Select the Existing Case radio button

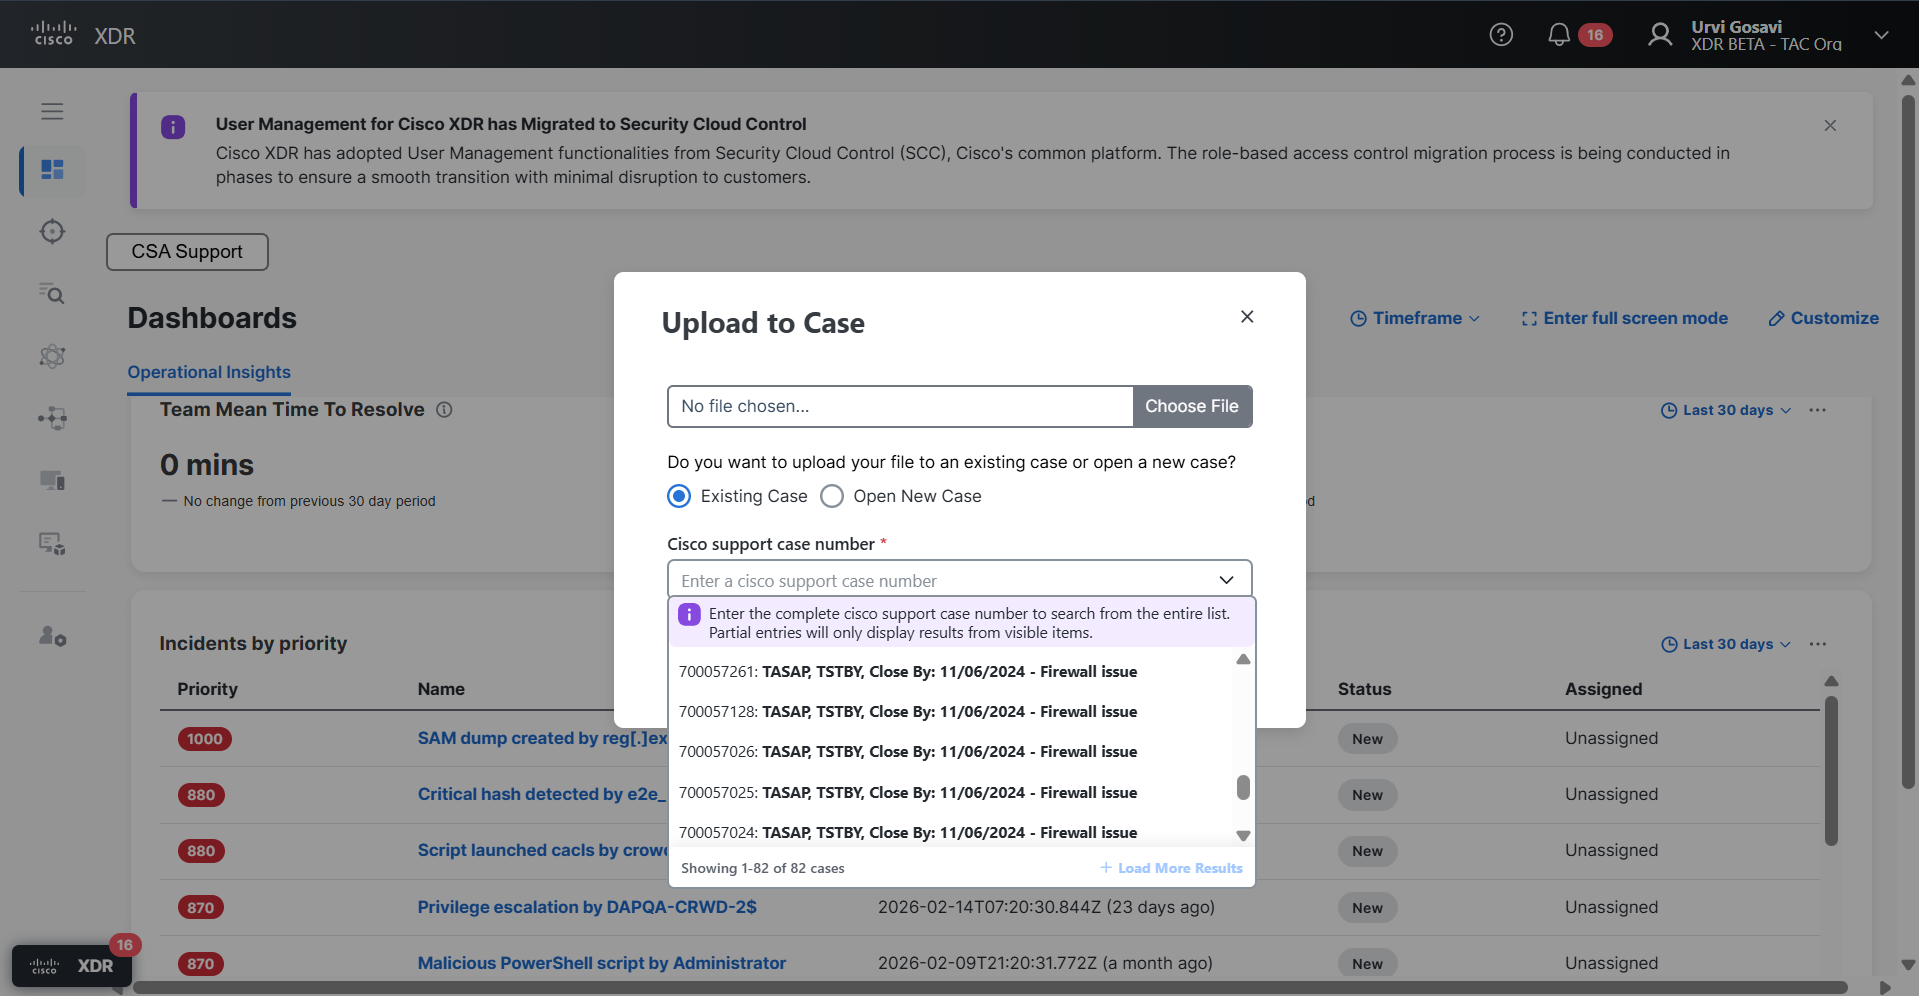[x=679, y=495]
